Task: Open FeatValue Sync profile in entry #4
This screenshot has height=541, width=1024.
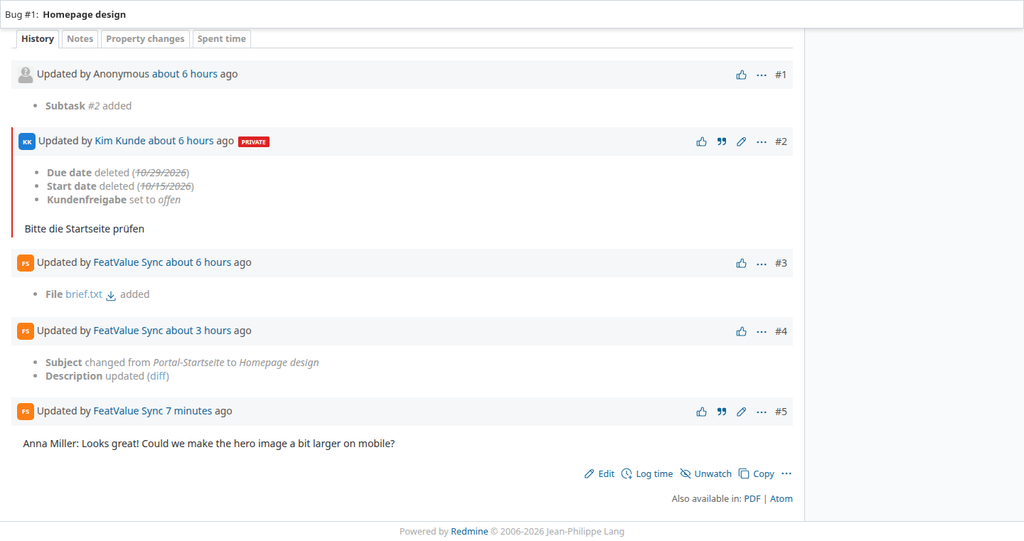Action: [x=128, y=330]
